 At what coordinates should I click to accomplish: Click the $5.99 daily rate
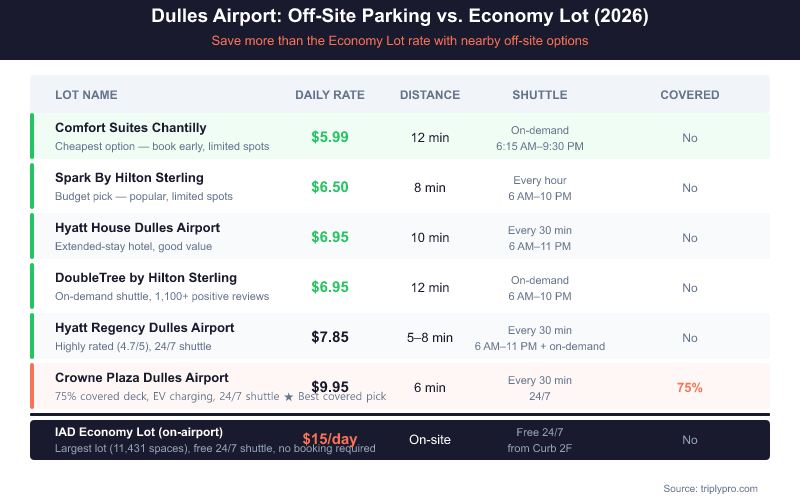pyautogui.click(x=330, y=137)
